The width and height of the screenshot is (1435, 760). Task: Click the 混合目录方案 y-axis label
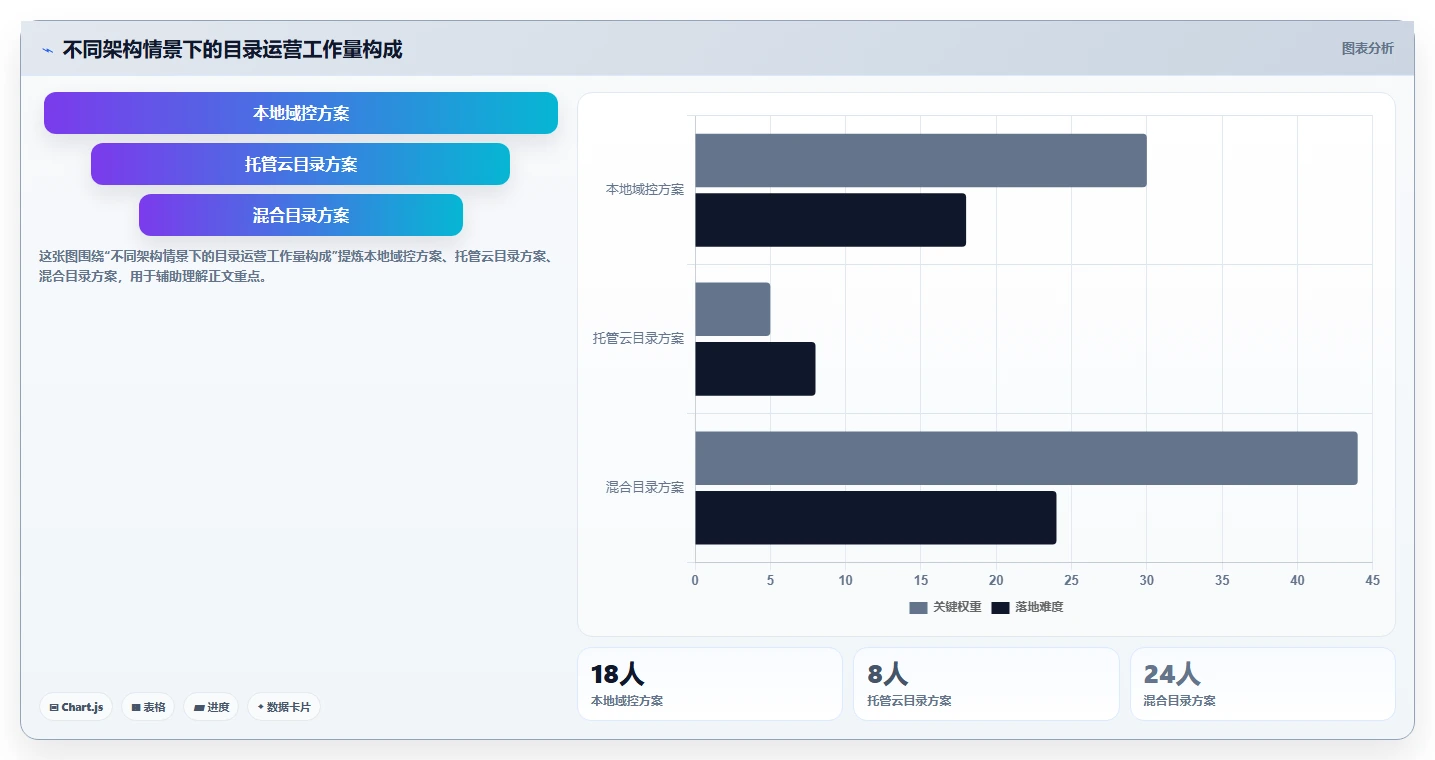645,487
